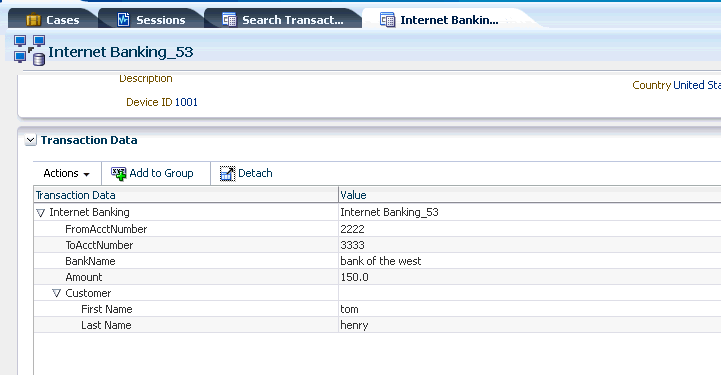721x375 pixels.
Task: Click the Value column header
Action: pos(530,195)
